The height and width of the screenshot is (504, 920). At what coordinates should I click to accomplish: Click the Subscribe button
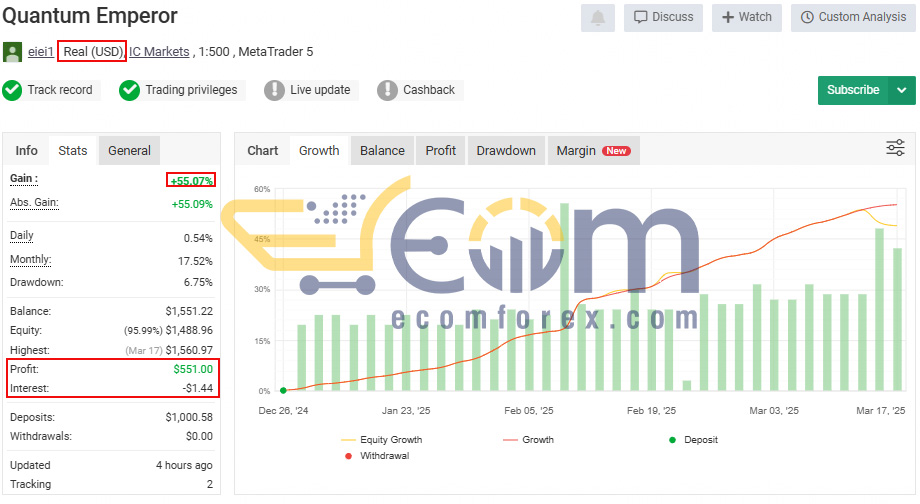pos(853,90)
